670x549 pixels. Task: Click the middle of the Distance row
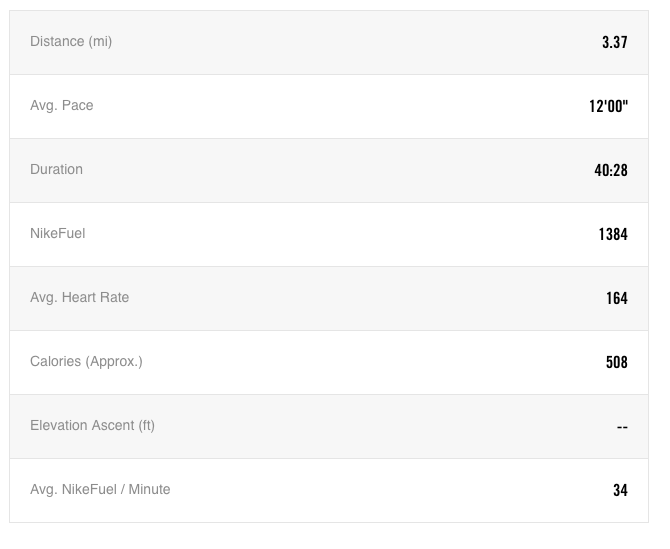[329, 43]
